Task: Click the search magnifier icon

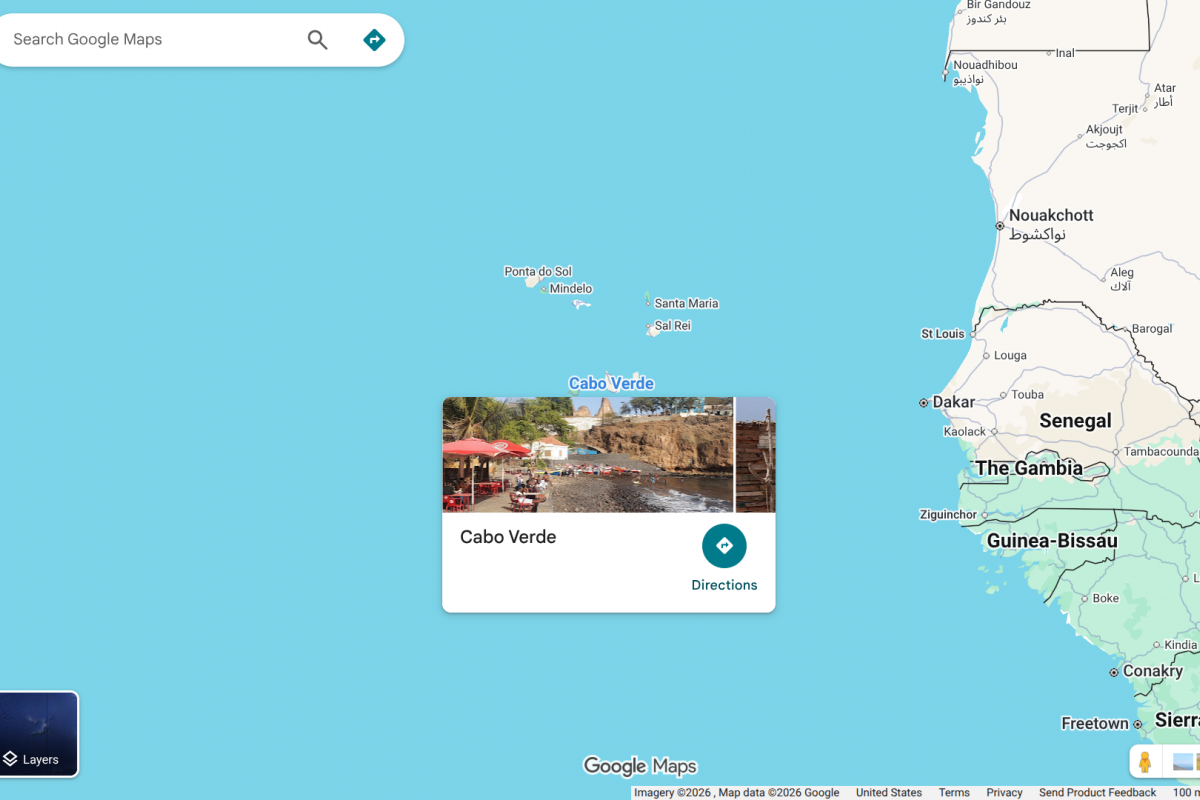Action: point(317,40)
